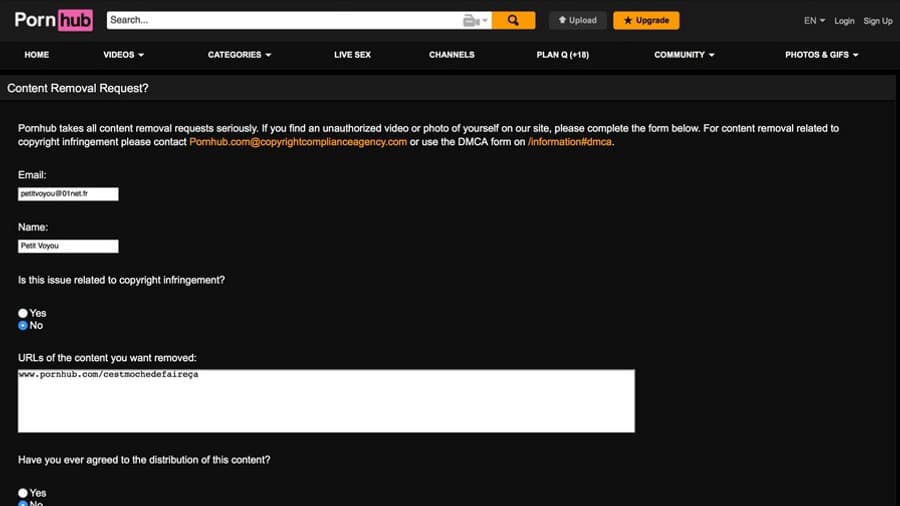
Task: Click the orange magnifier search button
Action: coord(513,20)
